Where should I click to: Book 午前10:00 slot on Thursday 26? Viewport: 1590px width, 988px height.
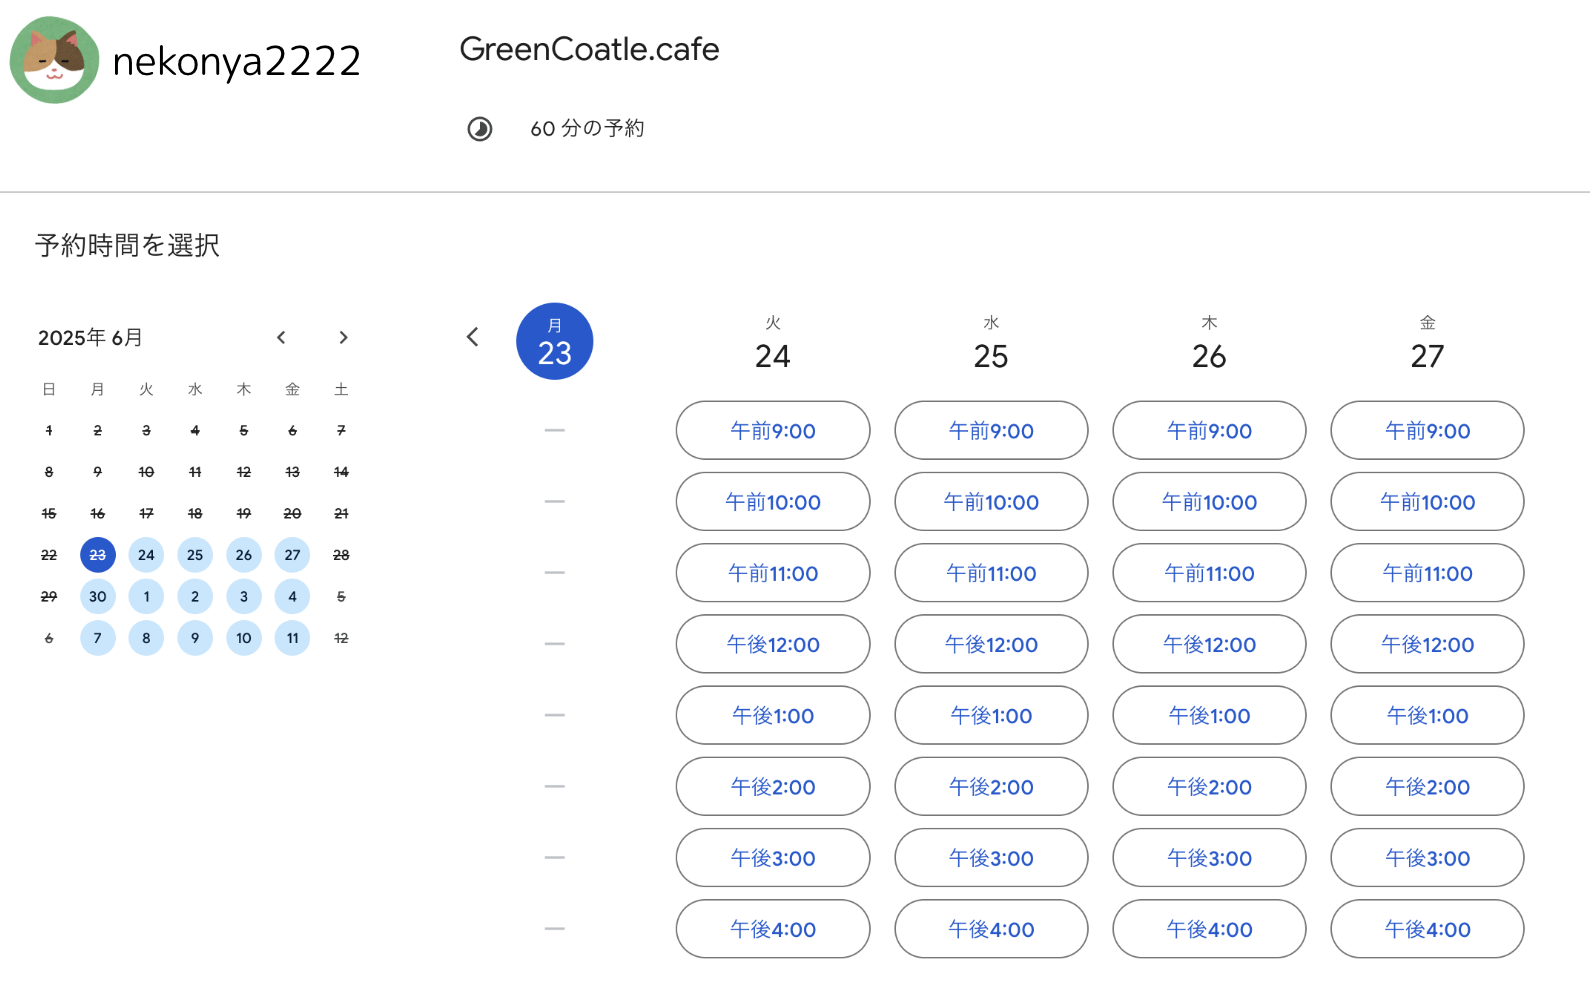pyautogui.click(x=1209, y=502)
